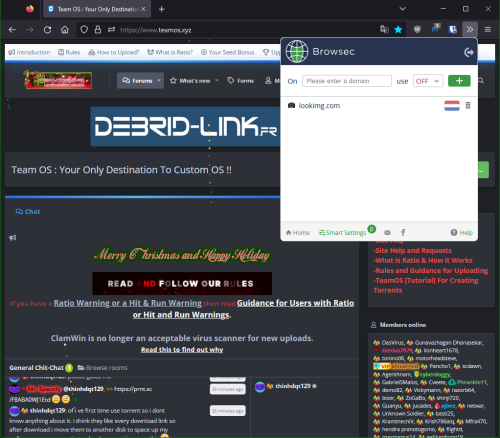
Task: Open member DasVirus profile
Action: (x=393, y=342)
